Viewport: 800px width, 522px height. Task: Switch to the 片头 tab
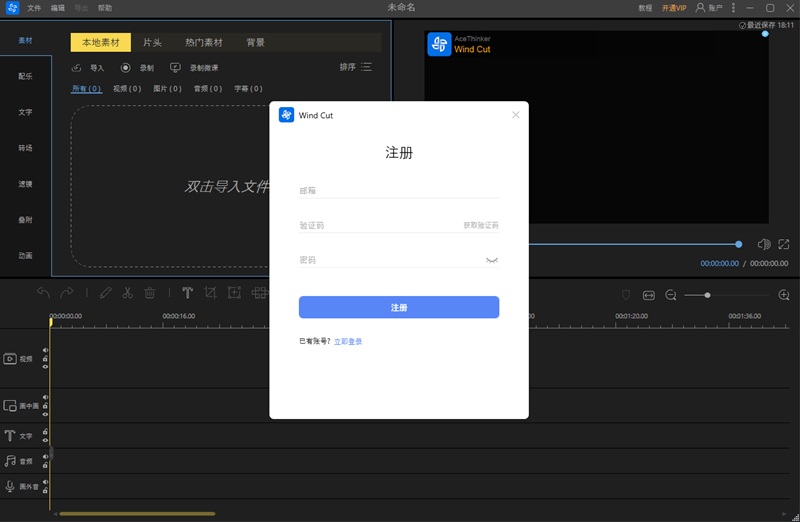[x=152, y=42]
